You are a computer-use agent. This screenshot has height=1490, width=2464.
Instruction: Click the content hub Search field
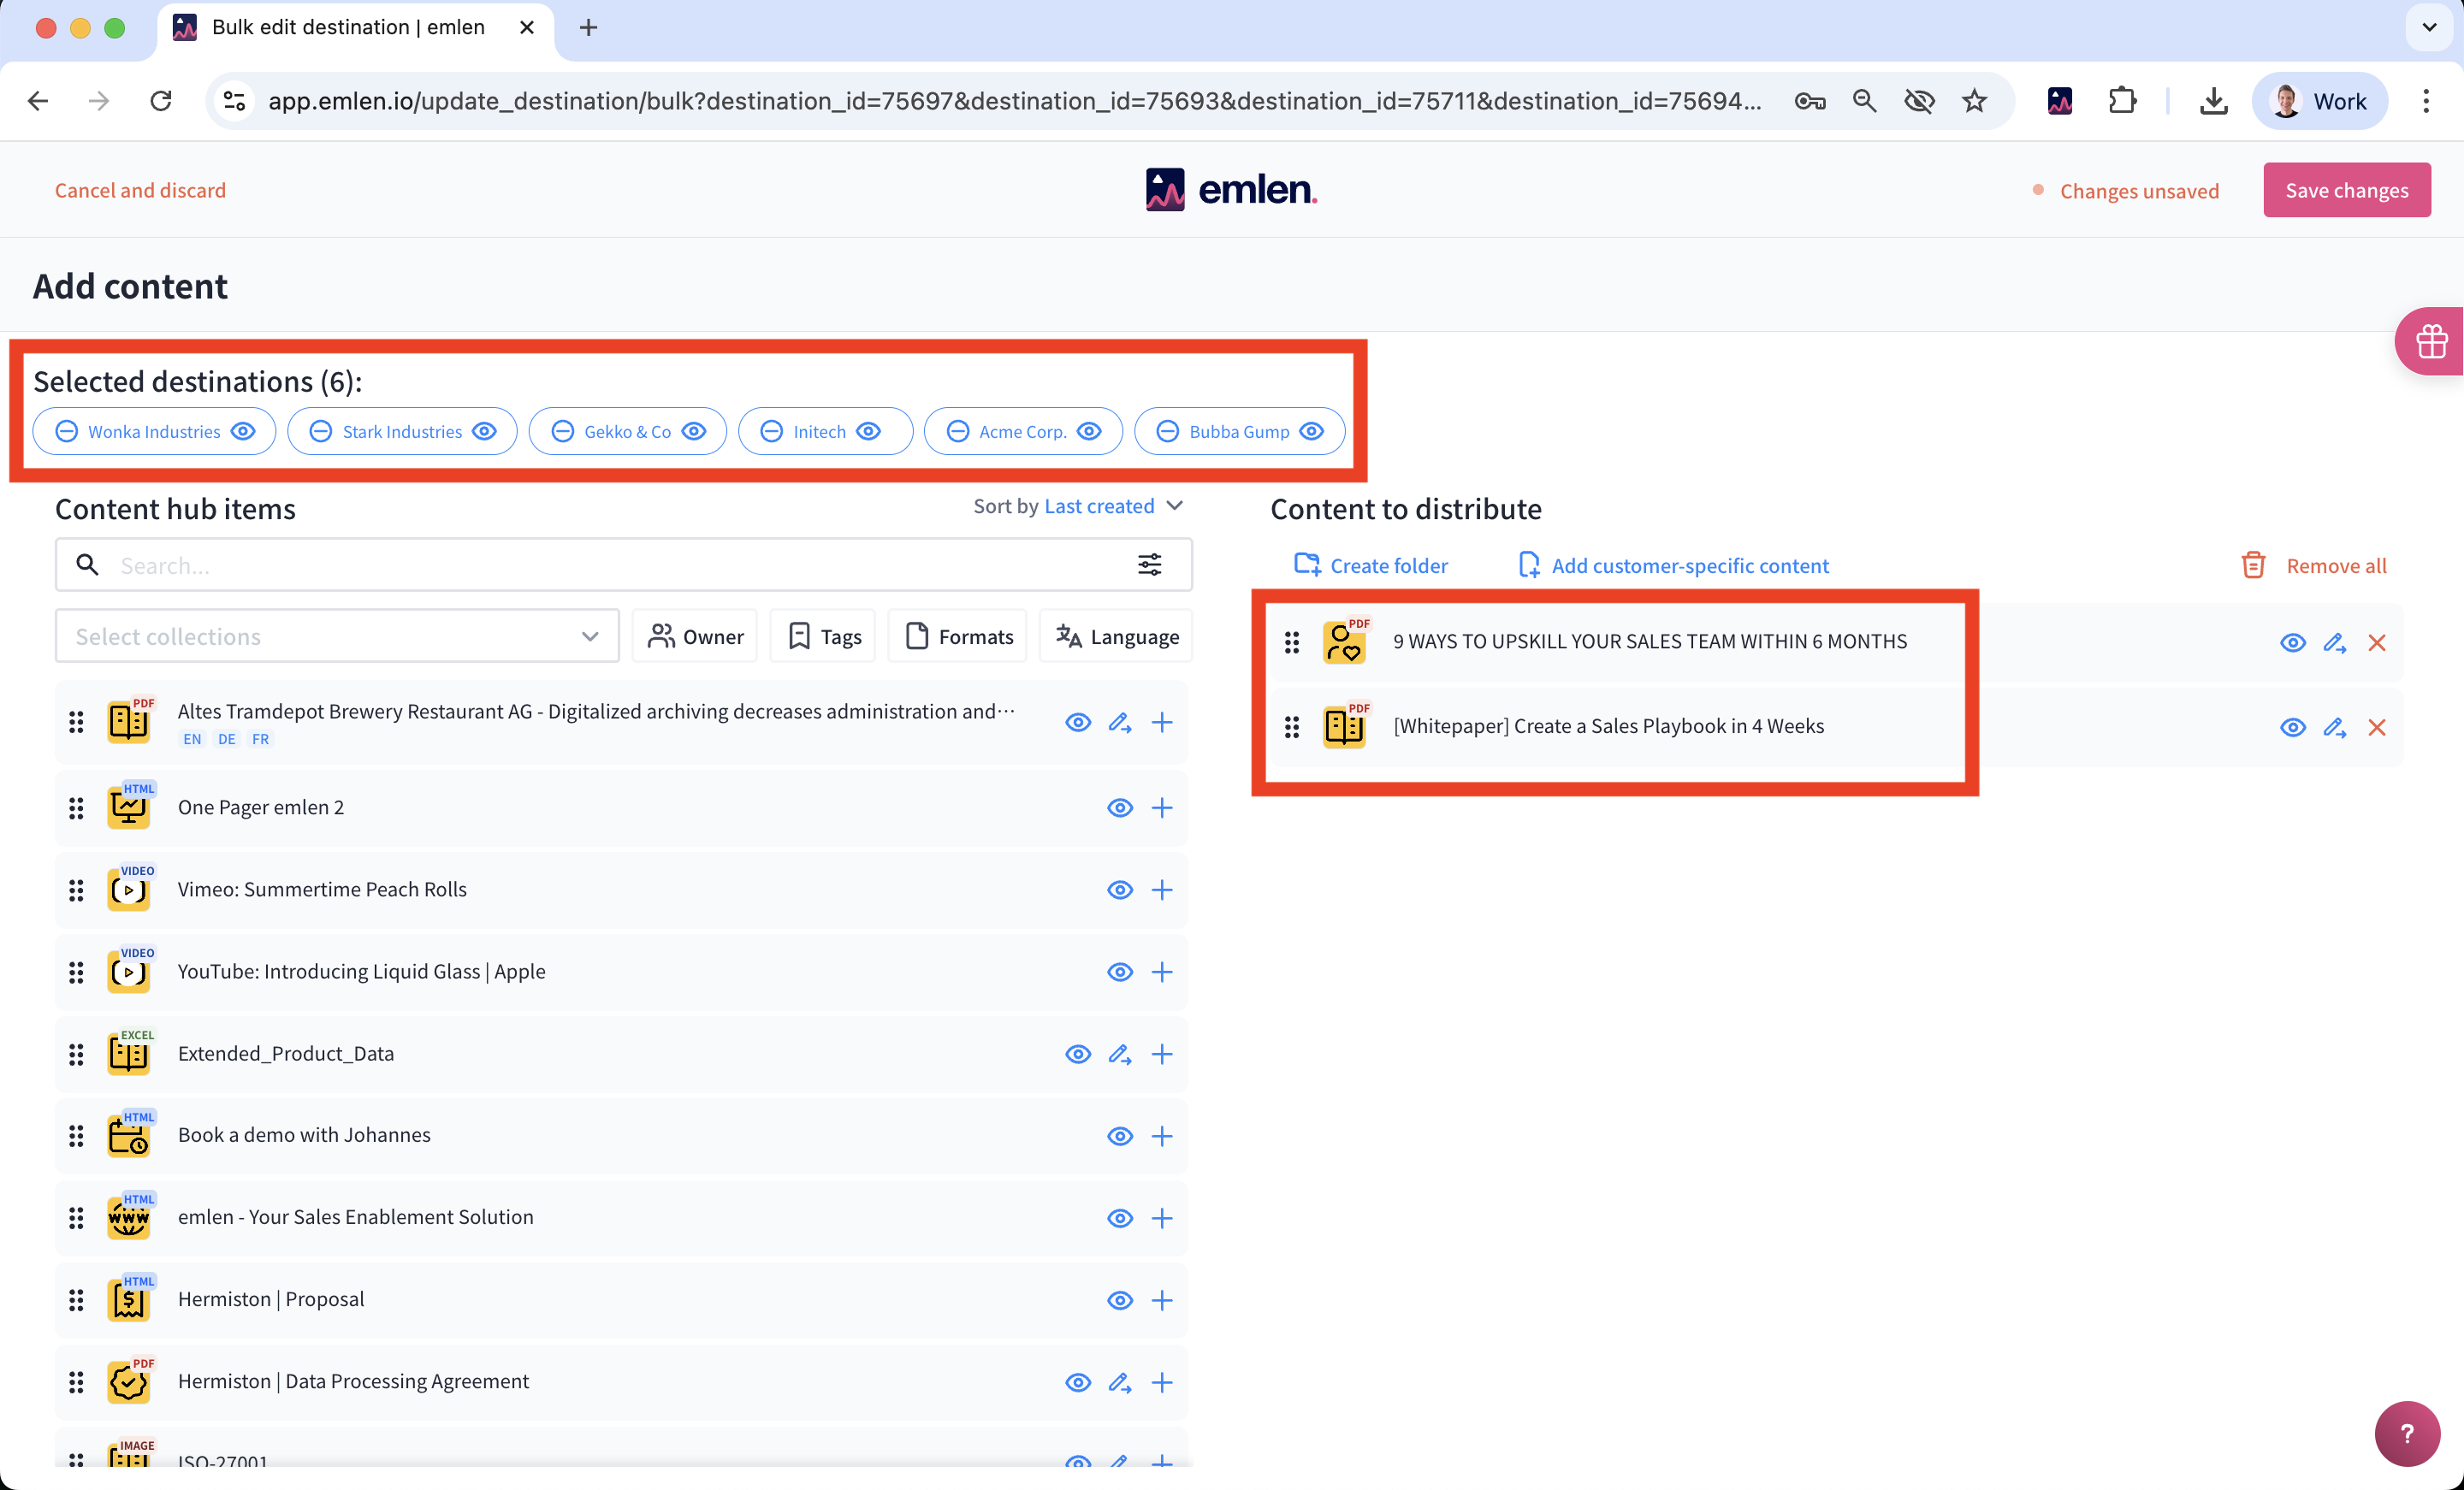click(600, 565)
